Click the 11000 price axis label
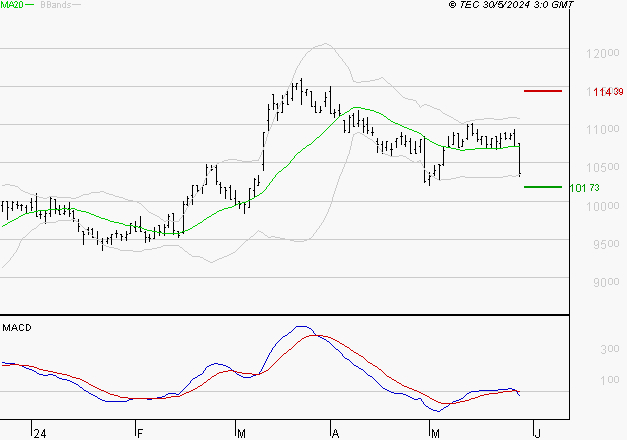Image resolution: width=627 pixels, height=440 pixels. [603, 129]
